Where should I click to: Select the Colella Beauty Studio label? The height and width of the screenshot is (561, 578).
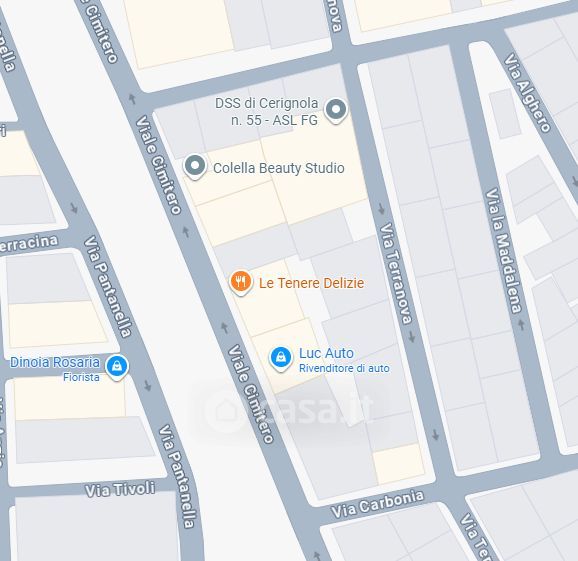[x=279, y=168]
